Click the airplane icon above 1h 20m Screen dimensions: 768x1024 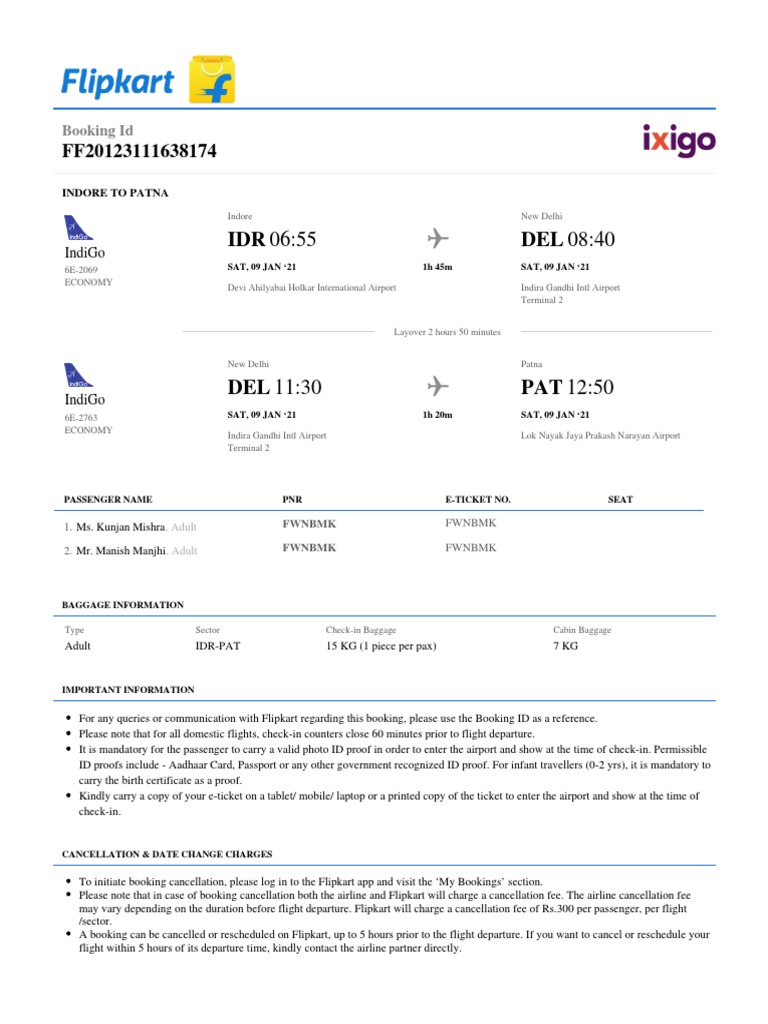click(437, 385)
